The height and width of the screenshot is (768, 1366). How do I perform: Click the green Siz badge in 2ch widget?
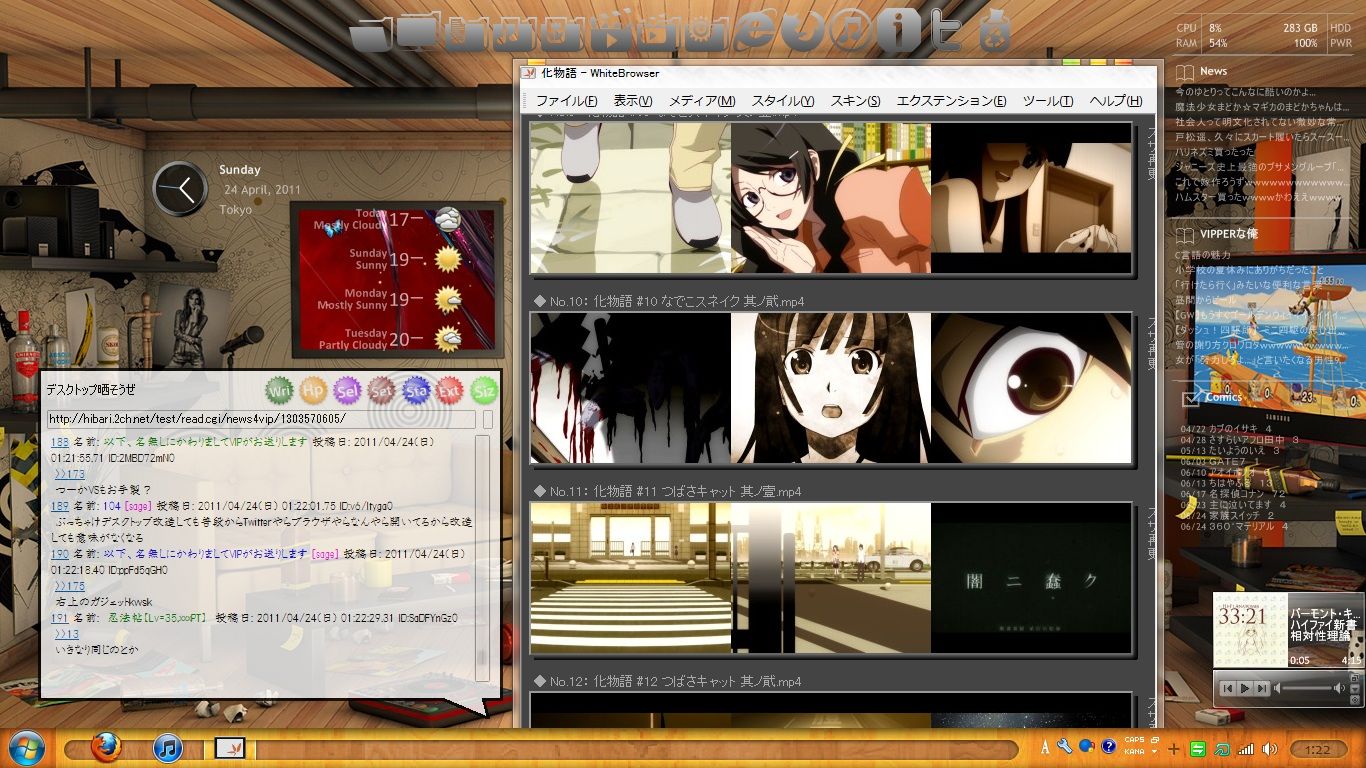(x=484, y=391)
